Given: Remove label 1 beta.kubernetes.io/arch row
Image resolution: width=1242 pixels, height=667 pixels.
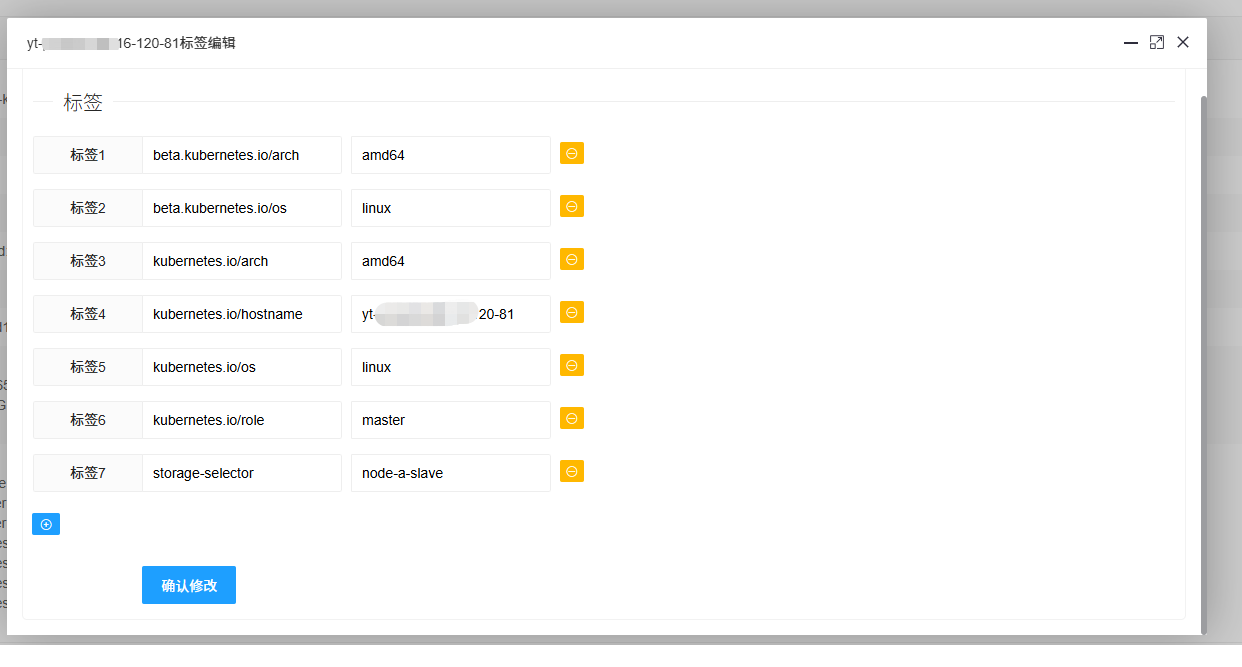Looking at the screenshot, I should coord(572,153).
